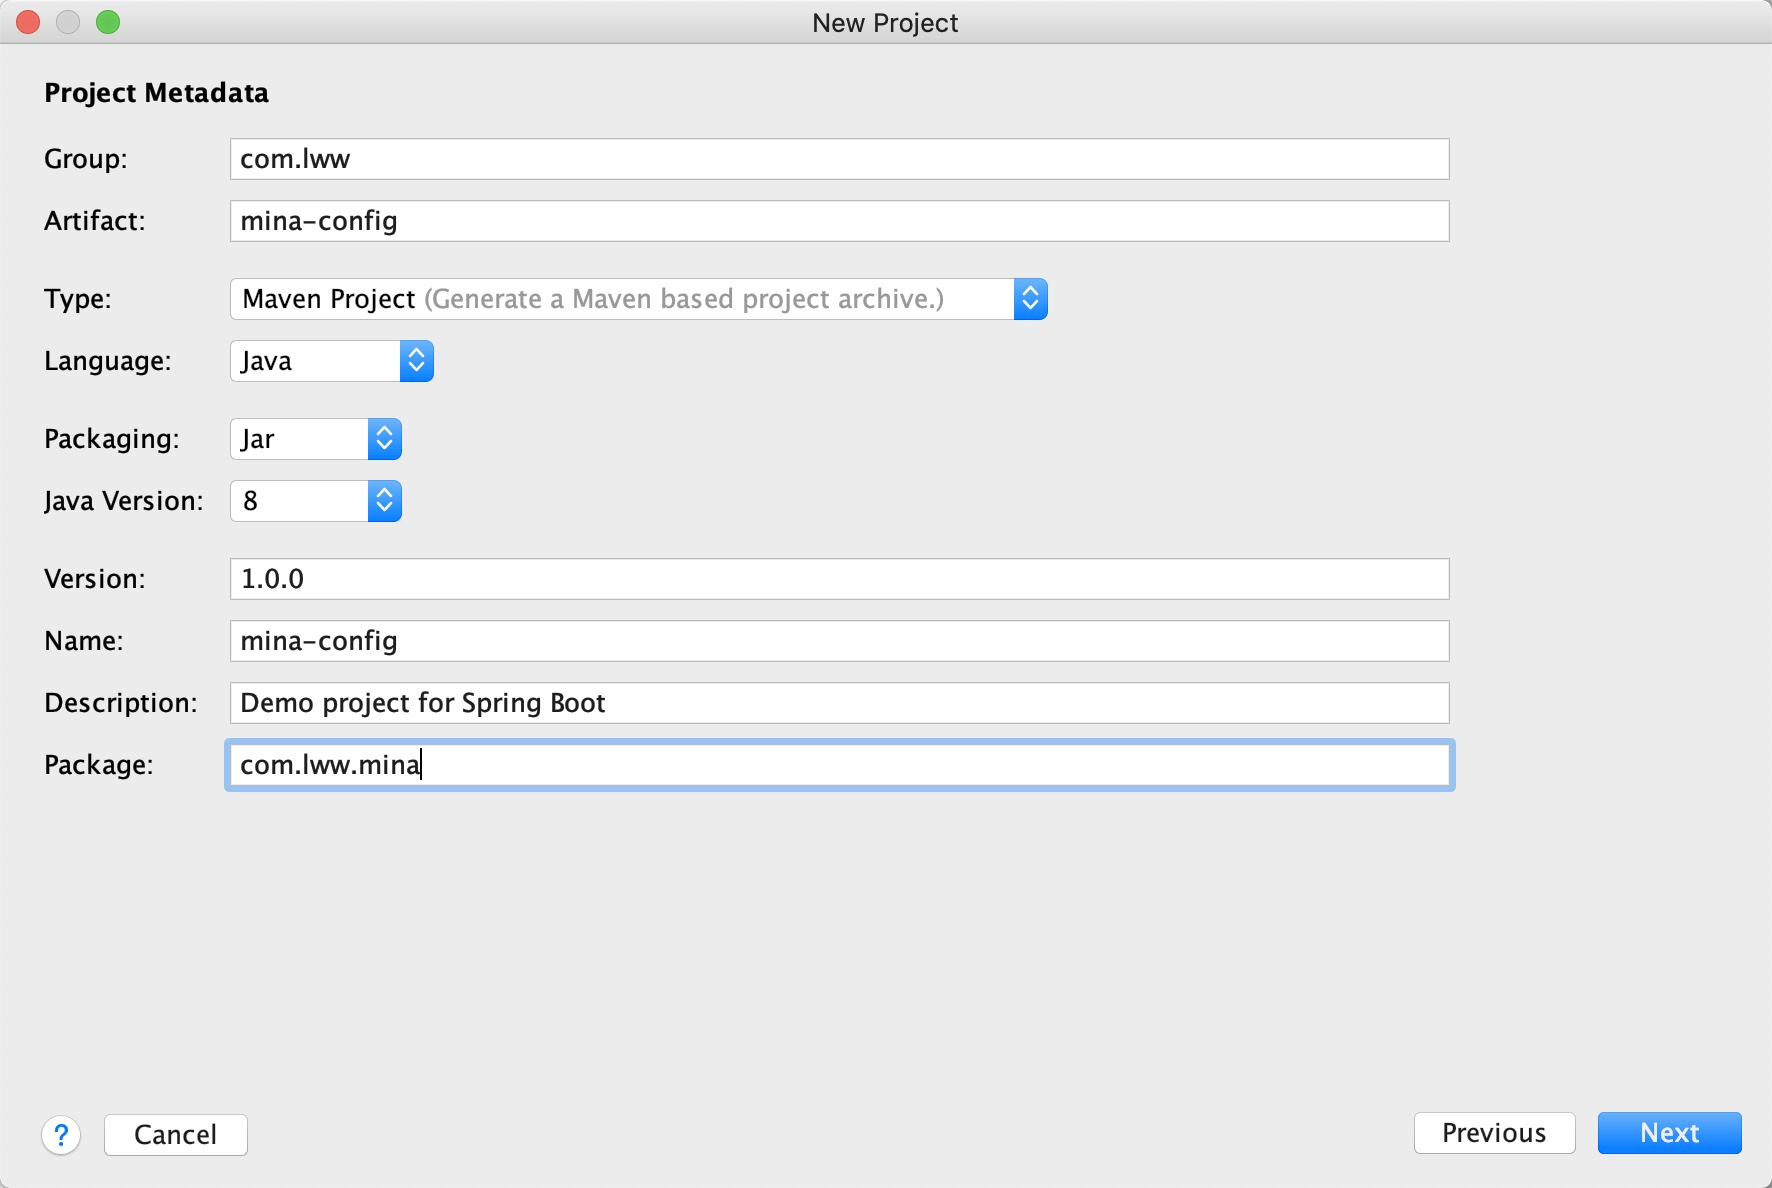Click the Java Version stepper arrows

[x=385, y=501]
